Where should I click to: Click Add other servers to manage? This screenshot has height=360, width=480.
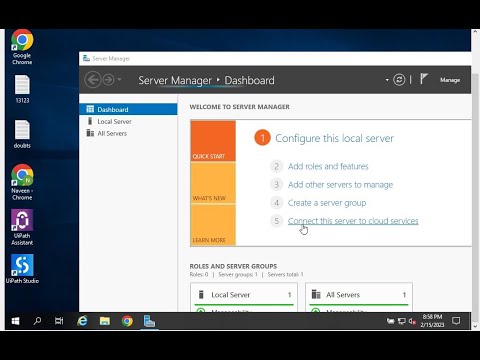coord(340,185)
